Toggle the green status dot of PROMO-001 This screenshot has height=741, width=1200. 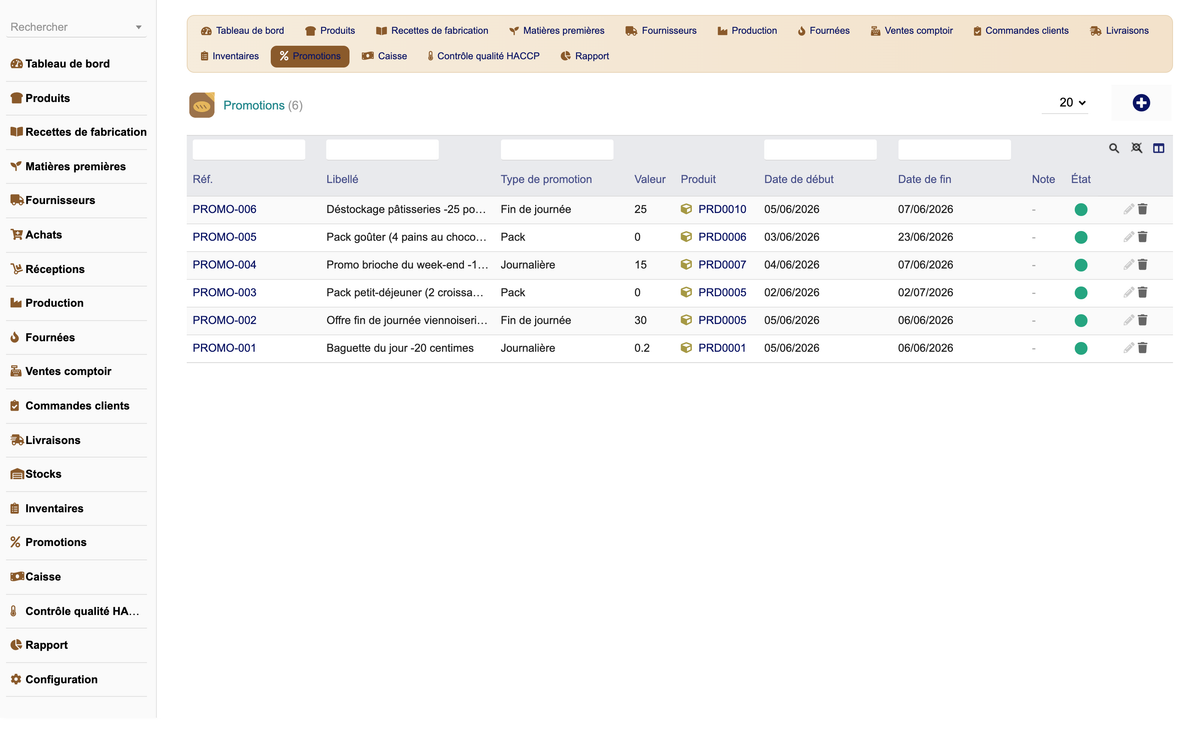(x=1081, y=349)
